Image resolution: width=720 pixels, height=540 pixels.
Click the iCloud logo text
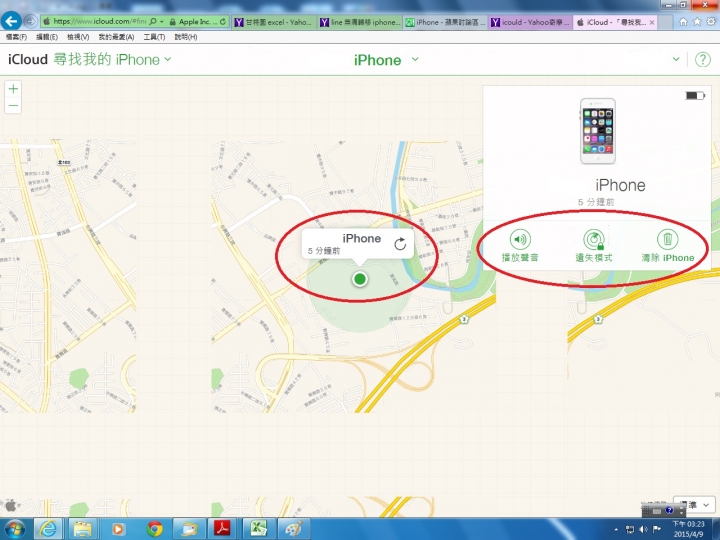click(28, 59)
